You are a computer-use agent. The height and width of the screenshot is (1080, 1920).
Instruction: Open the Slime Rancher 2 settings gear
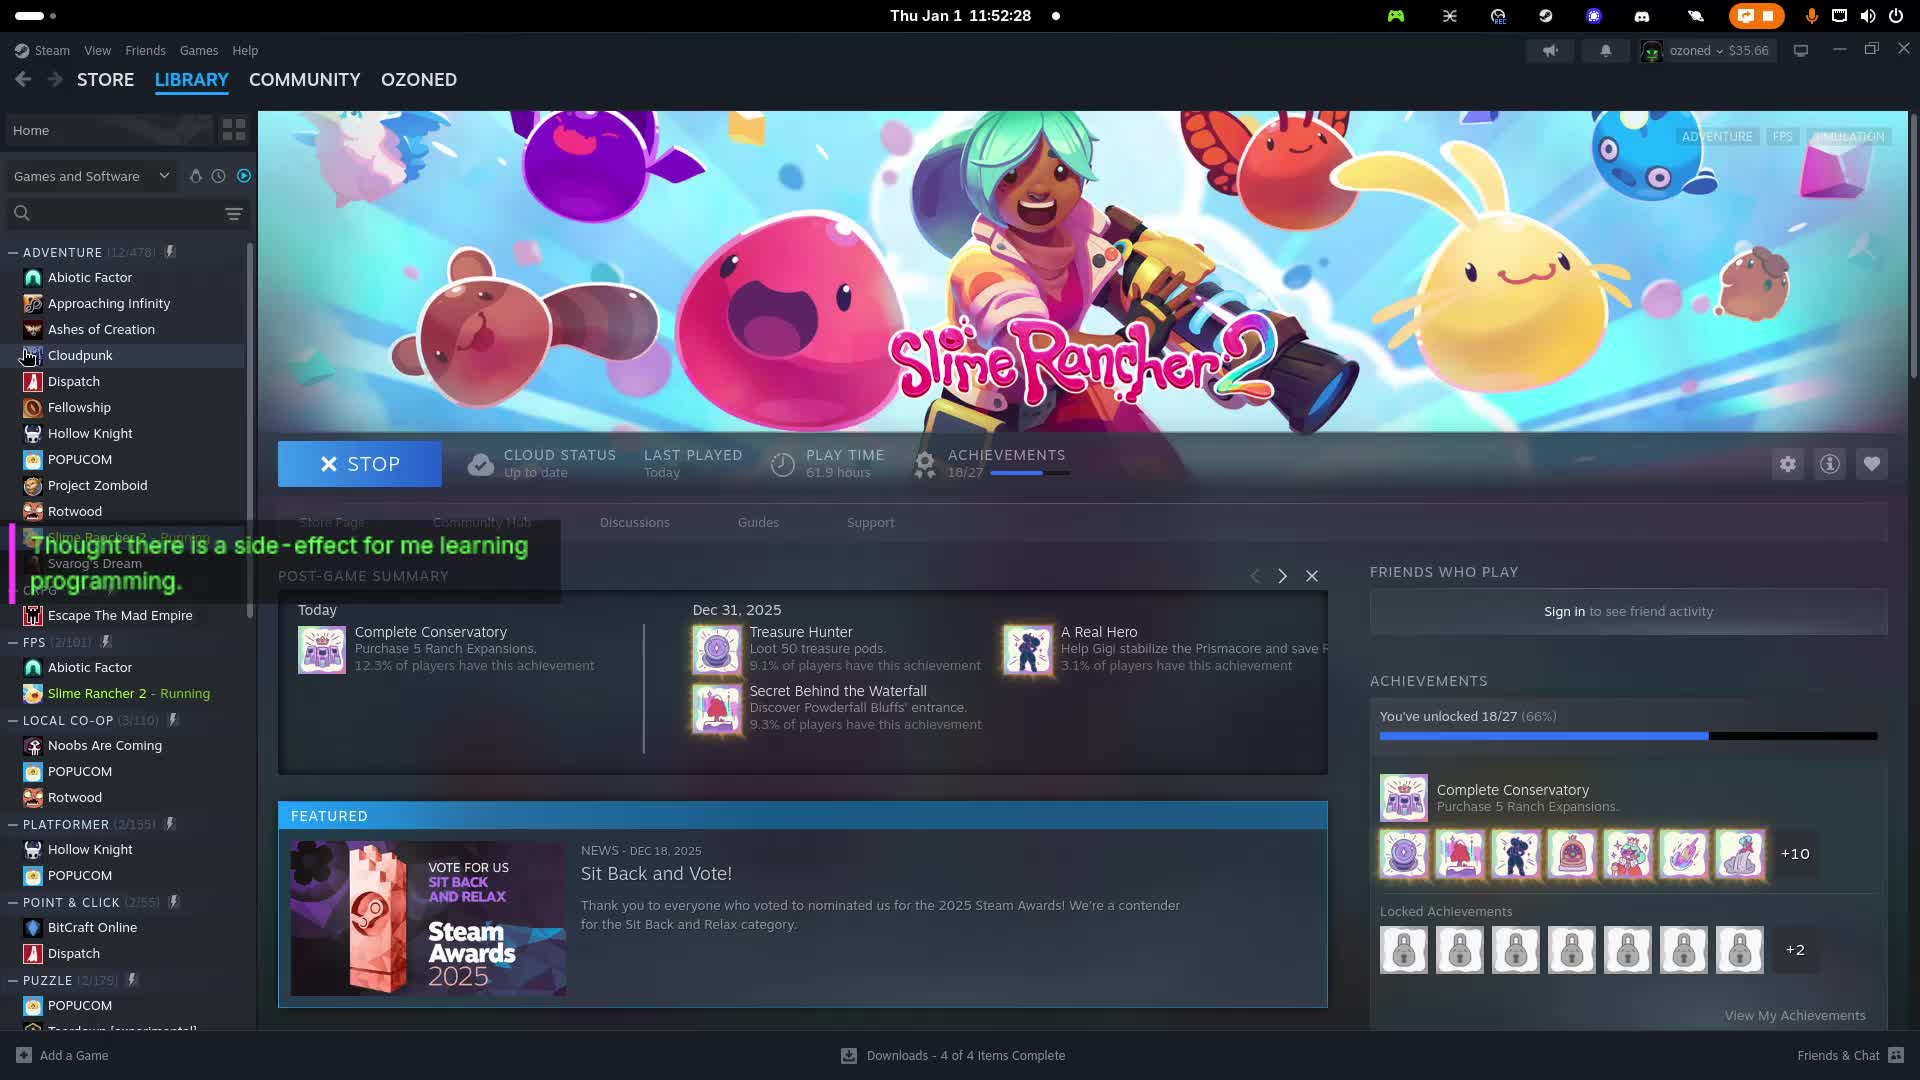point(1787,464)
